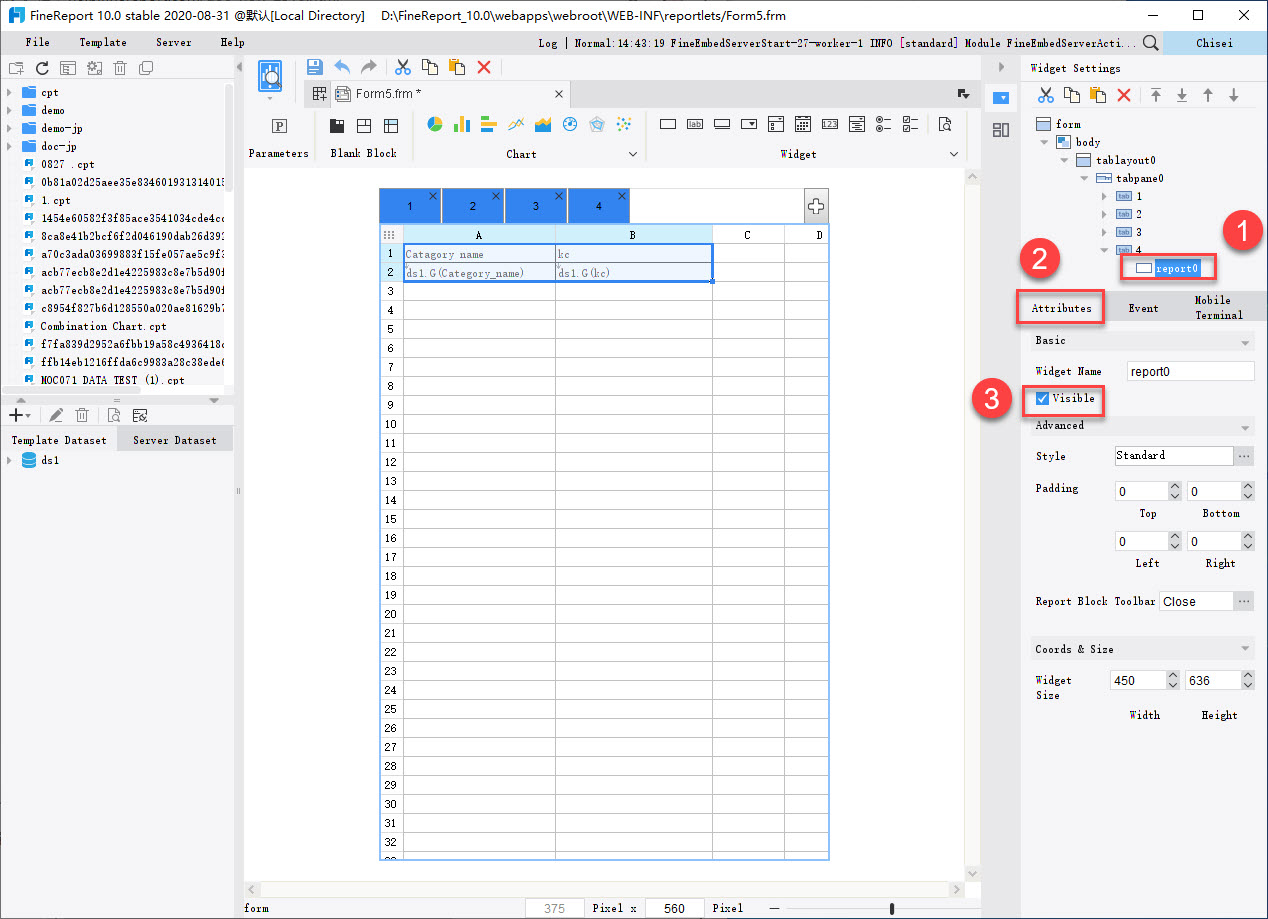Collapse the Coords & Size section

point(1245,650)
